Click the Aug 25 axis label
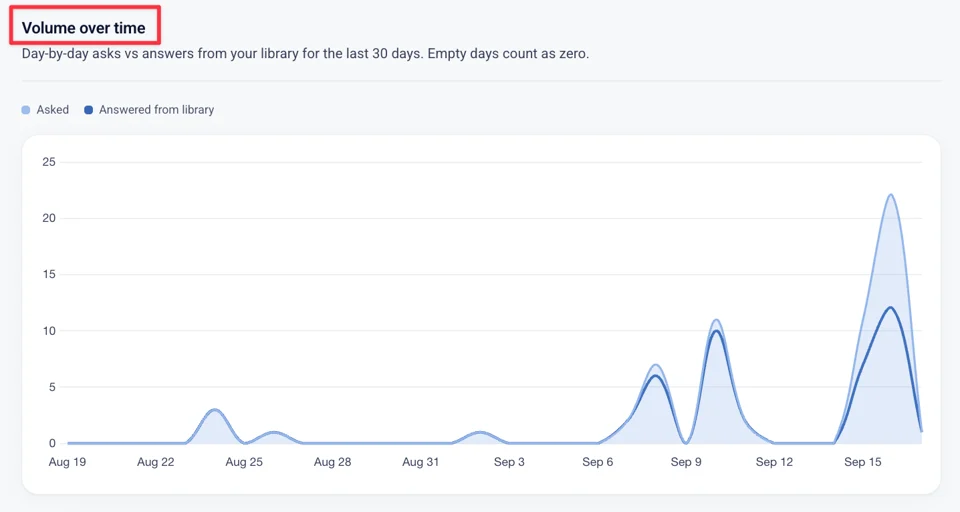This screenshot has width=960, height=512. (x=244, y=462)
